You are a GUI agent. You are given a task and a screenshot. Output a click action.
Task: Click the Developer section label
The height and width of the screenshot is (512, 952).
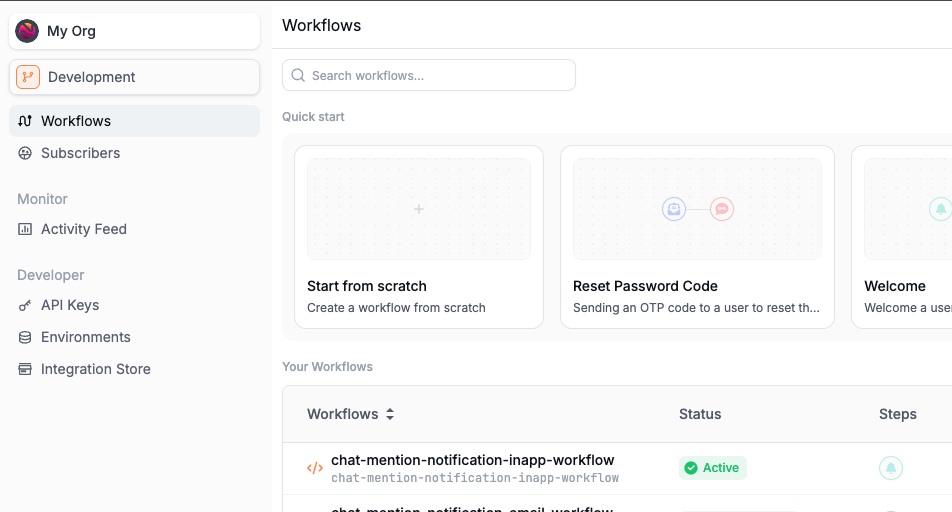(51, 275)
